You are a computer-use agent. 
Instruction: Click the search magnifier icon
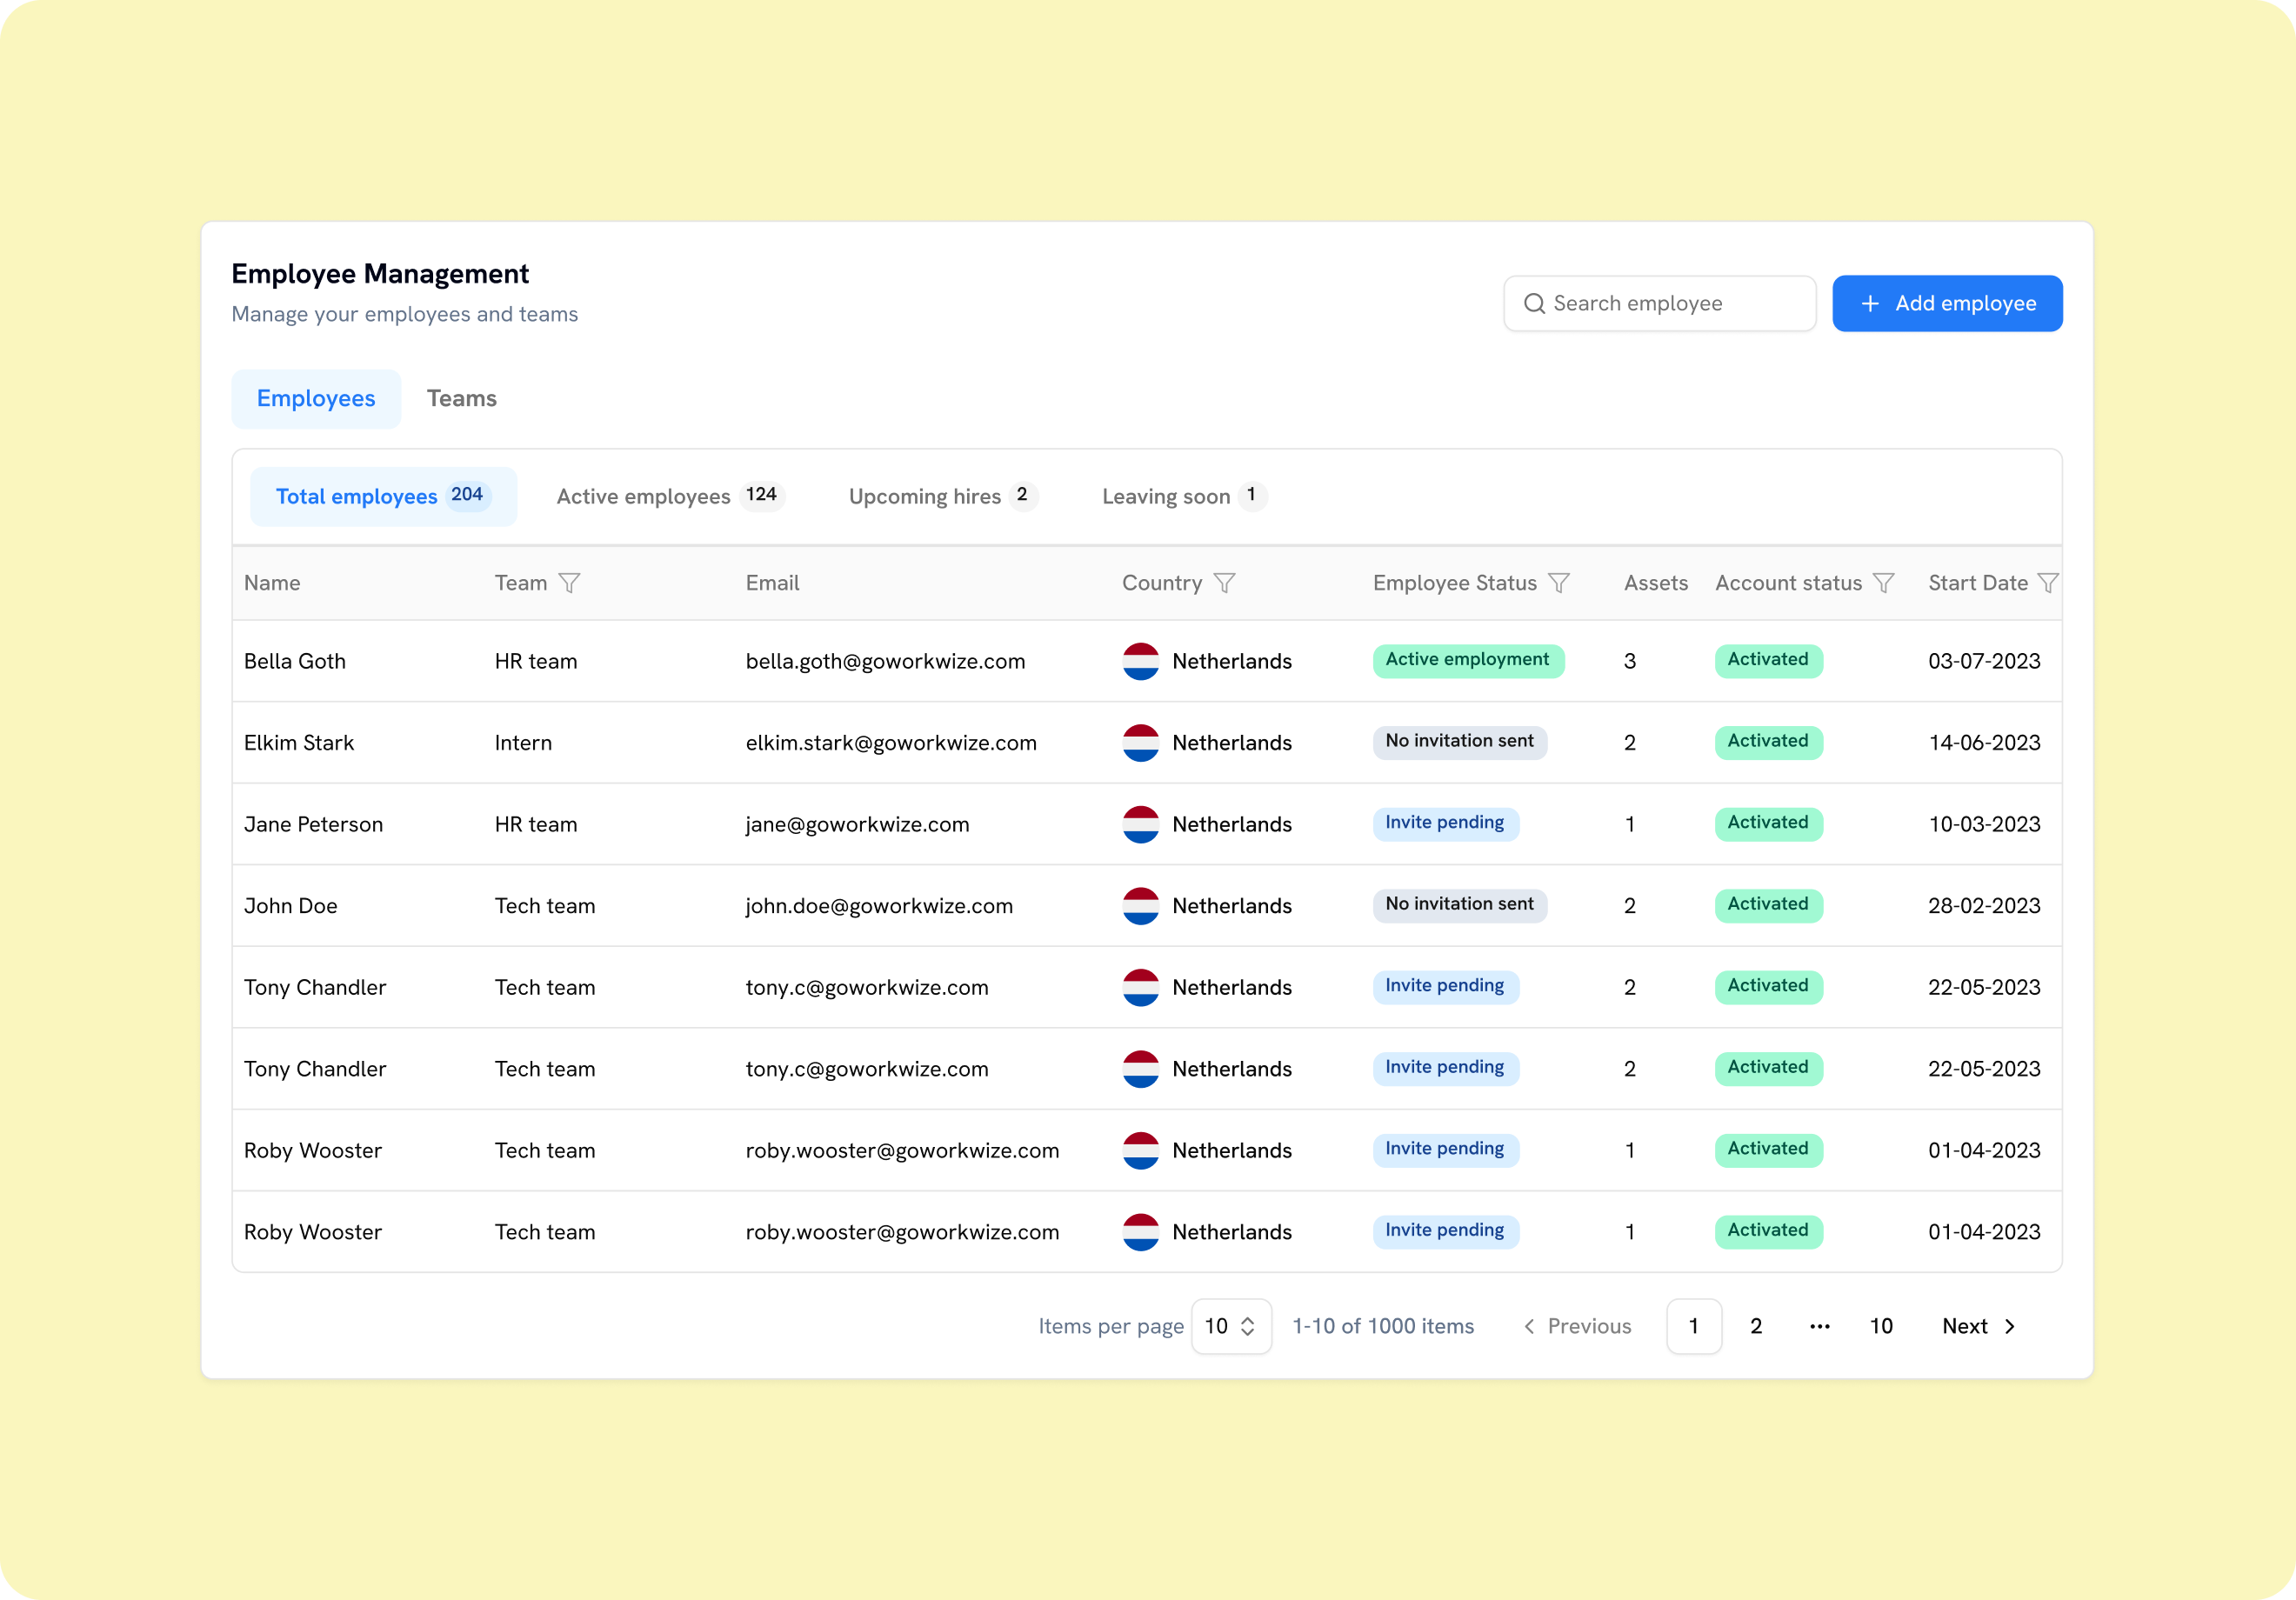(1534, 303)
